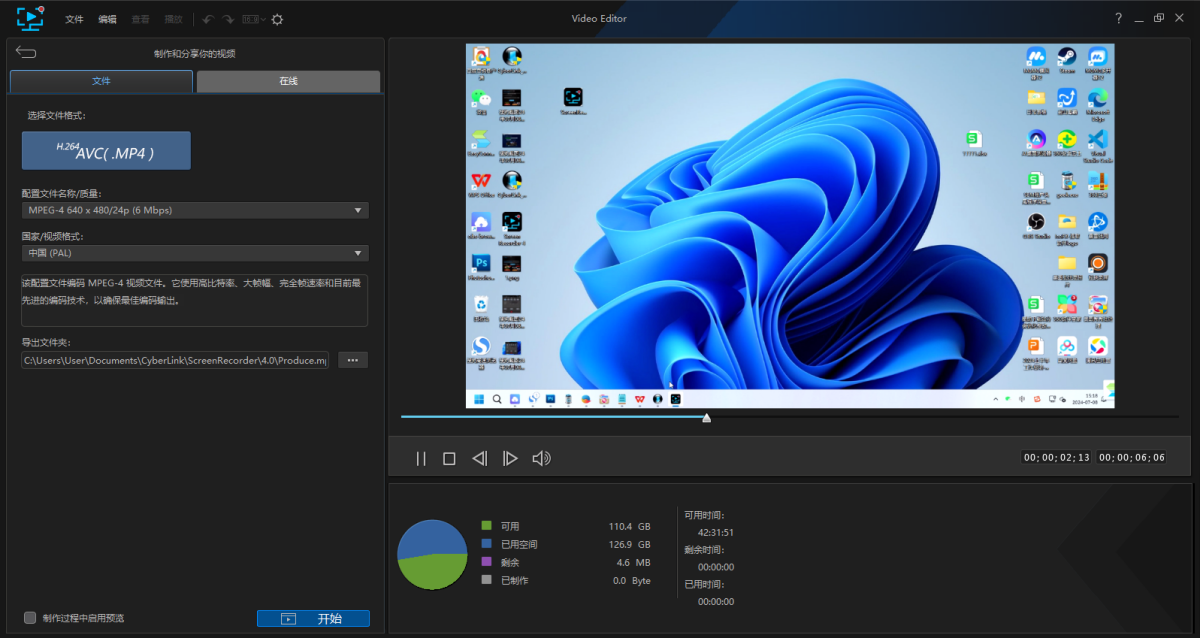Click the green 可用 legend swatch

click(x=486, y=525)
